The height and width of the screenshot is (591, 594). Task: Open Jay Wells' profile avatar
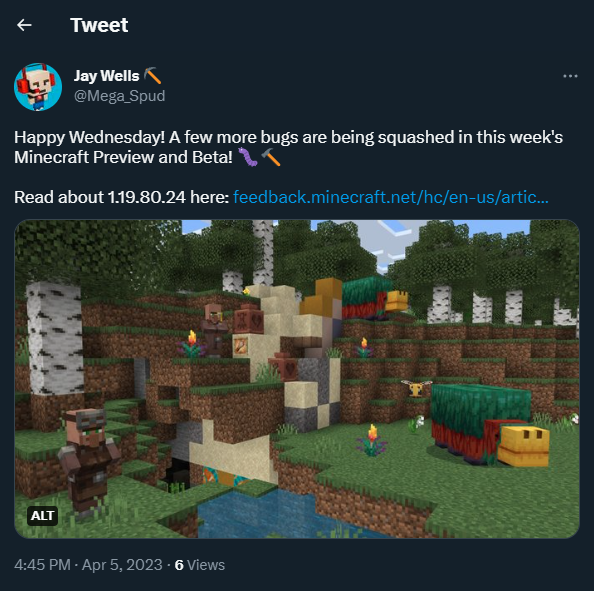tap(38, 87)
